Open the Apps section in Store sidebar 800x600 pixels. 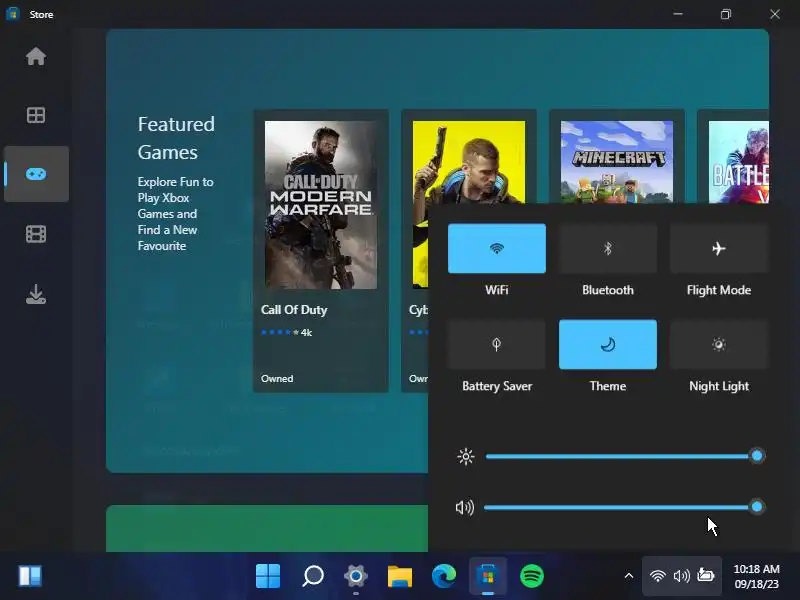[36, 115]
